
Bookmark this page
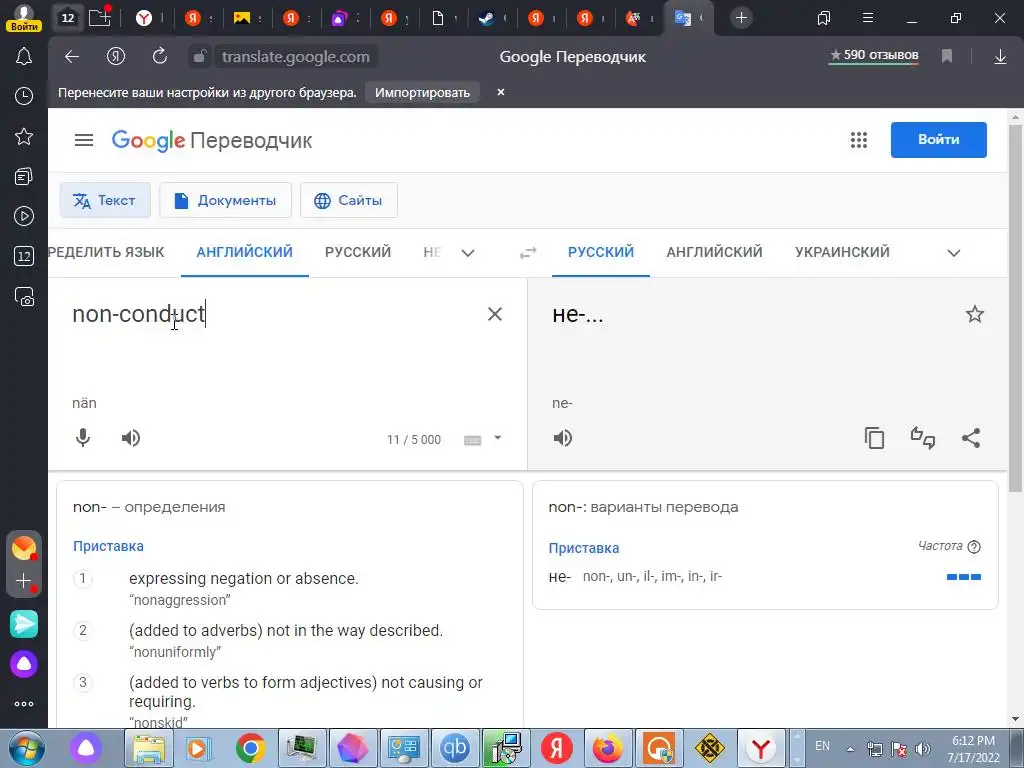pos(947,57)
